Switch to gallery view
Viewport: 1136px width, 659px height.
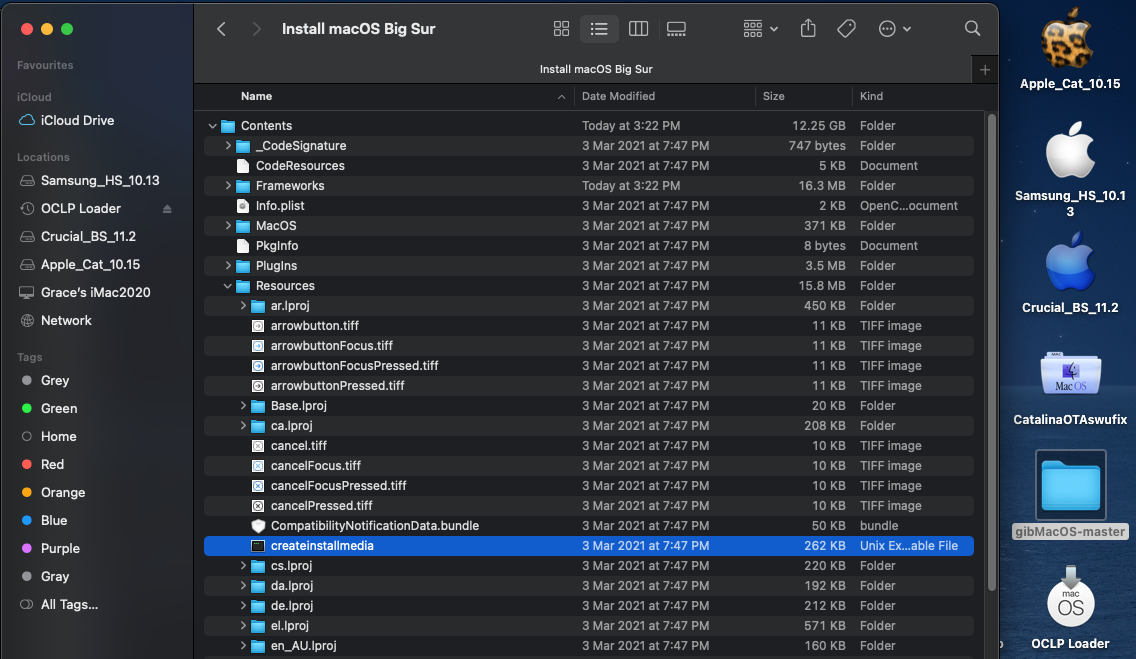676,29
